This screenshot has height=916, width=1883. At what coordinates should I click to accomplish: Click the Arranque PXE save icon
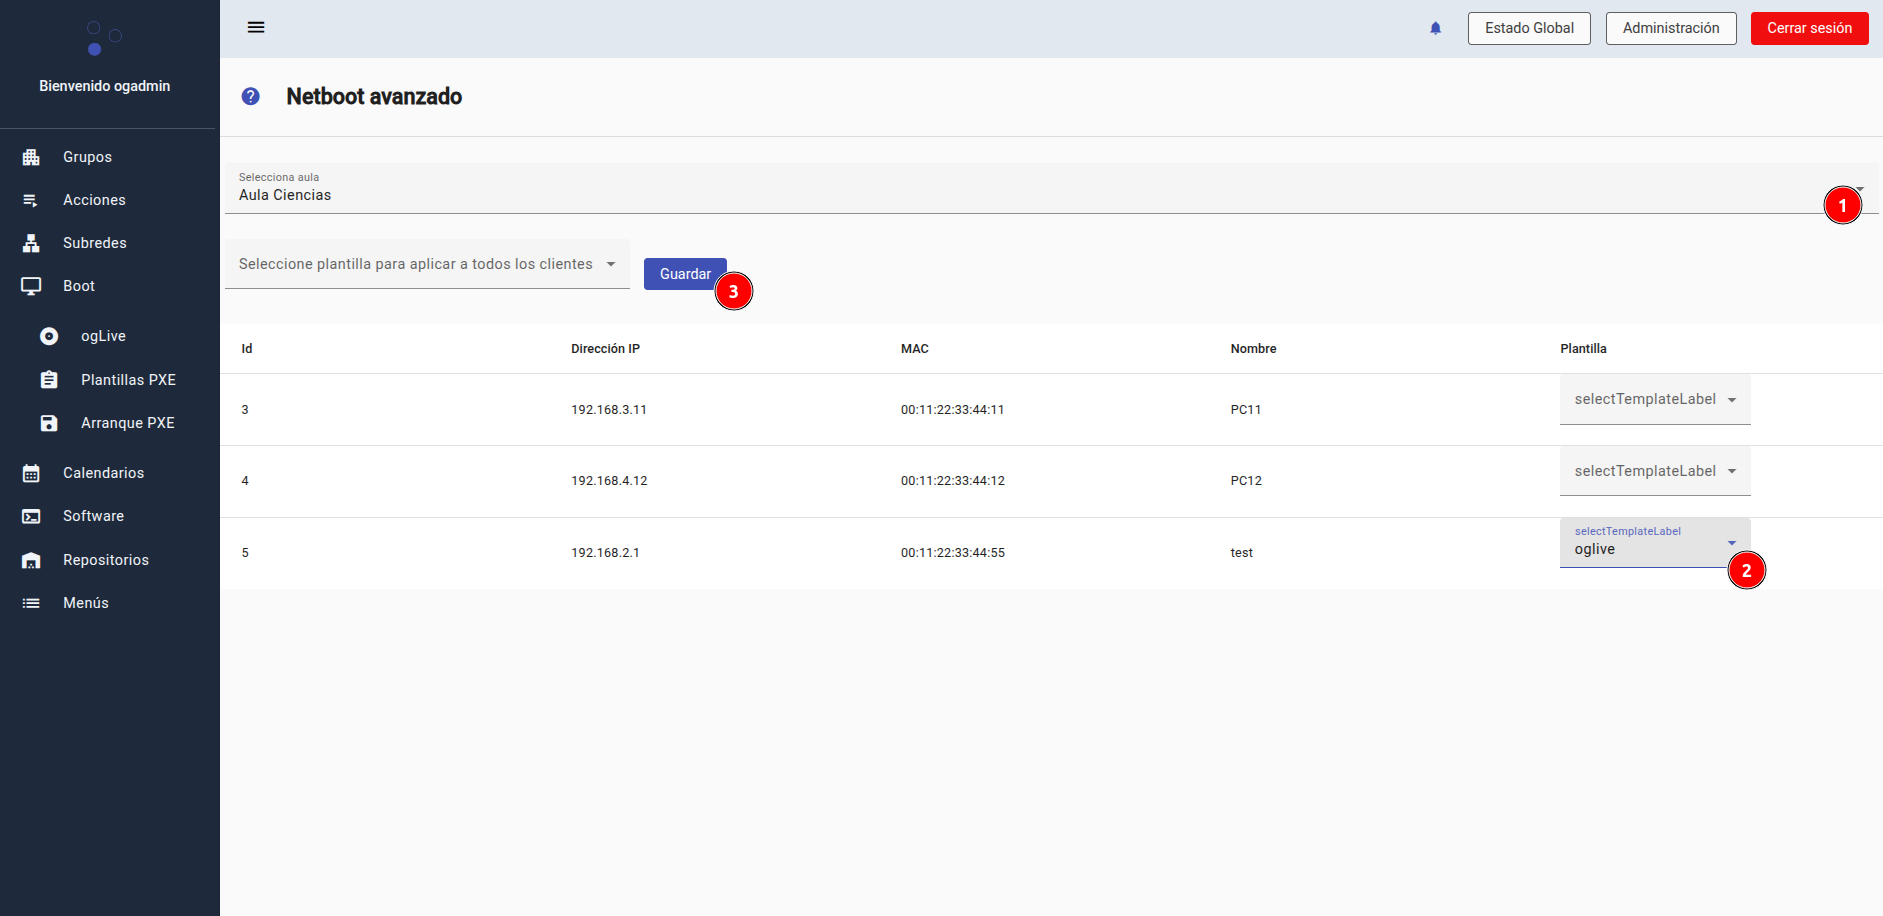[x=49, y=423]
